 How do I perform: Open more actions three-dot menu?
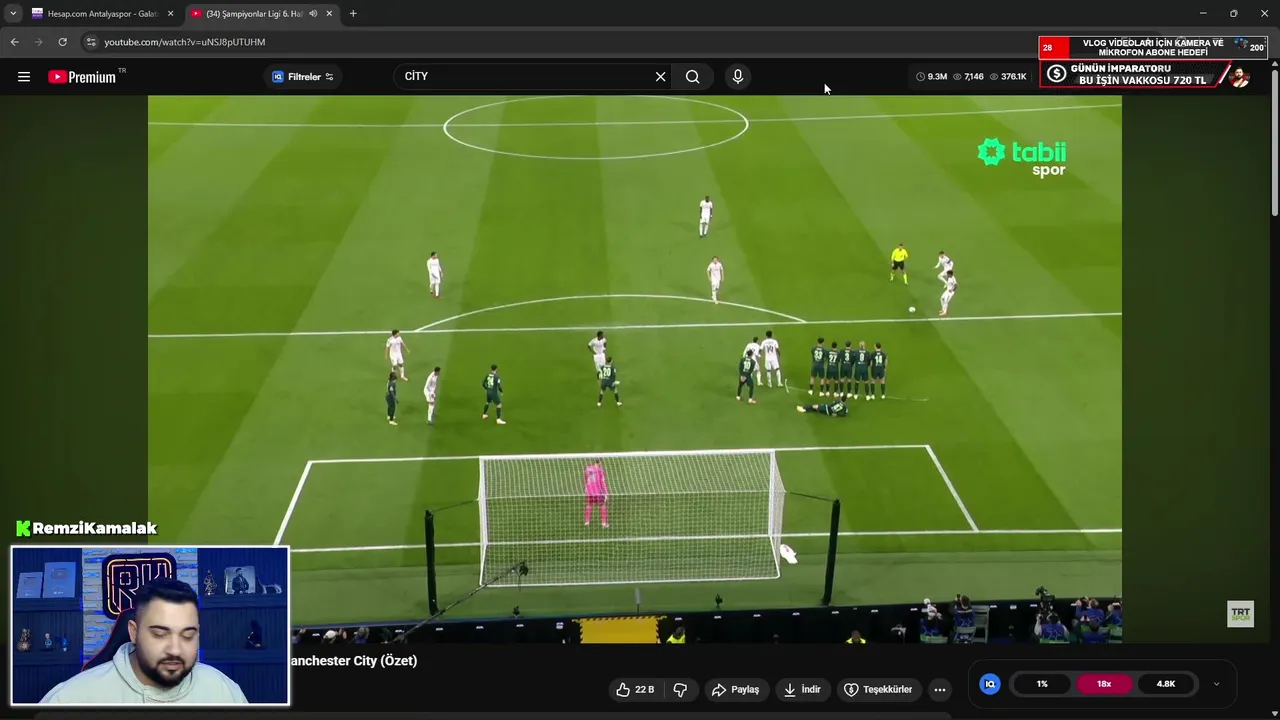pos(939,690)
